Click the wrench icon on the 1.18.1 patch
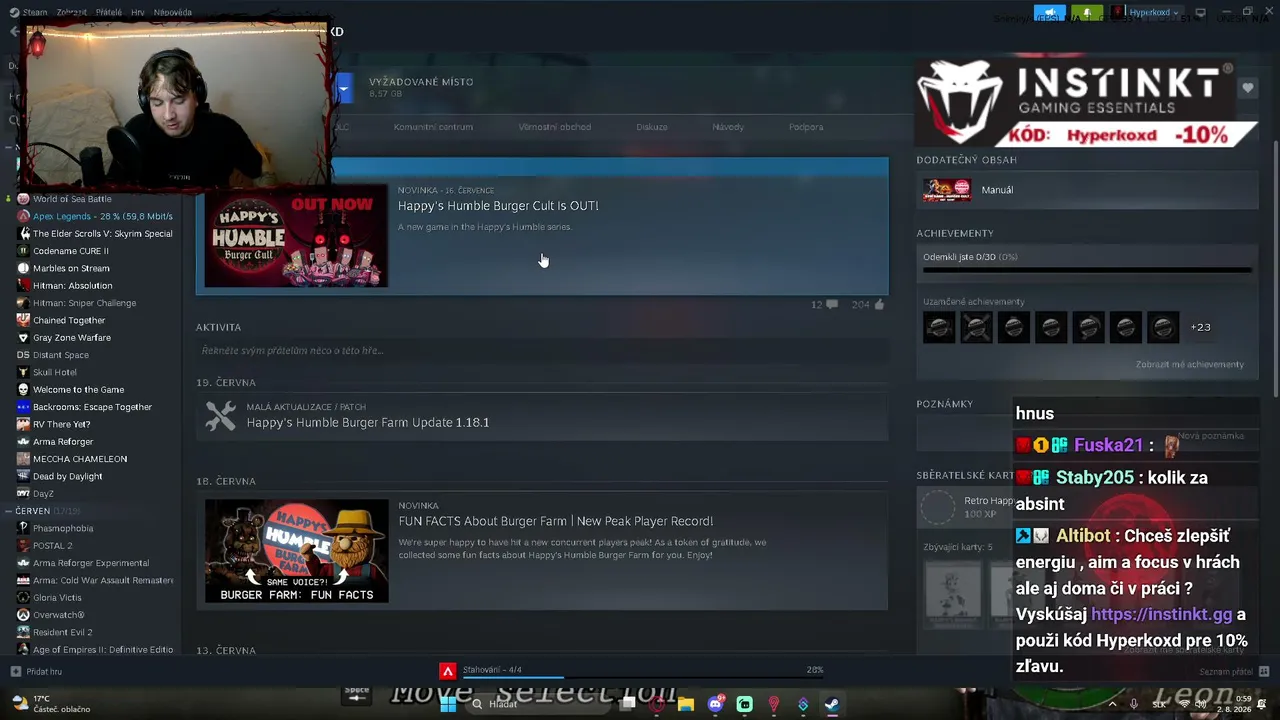 tap(220, 415)
